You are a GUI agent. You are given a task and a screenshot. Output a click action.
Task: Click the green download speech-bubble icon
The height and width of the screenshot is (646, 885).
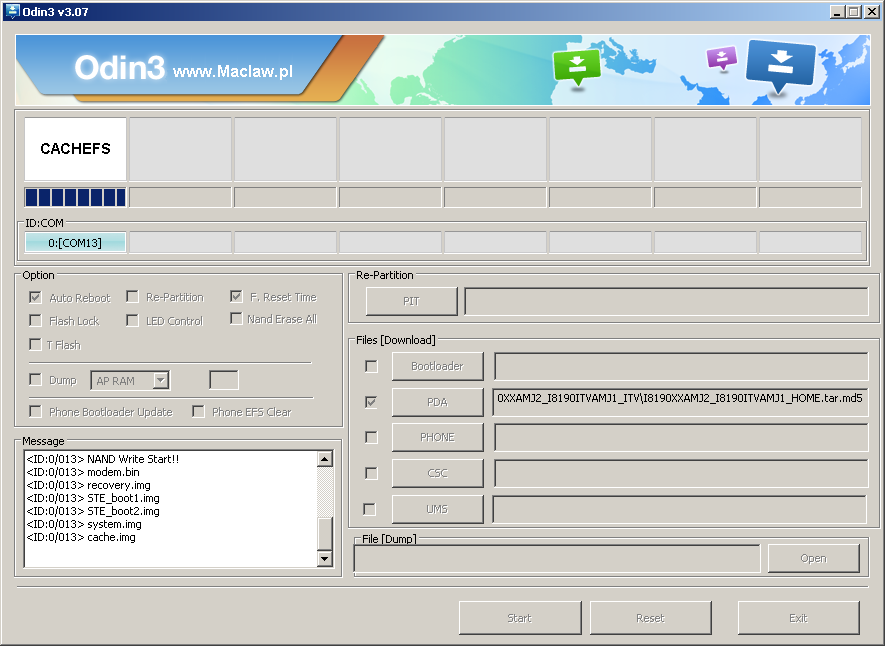[576, 67]
